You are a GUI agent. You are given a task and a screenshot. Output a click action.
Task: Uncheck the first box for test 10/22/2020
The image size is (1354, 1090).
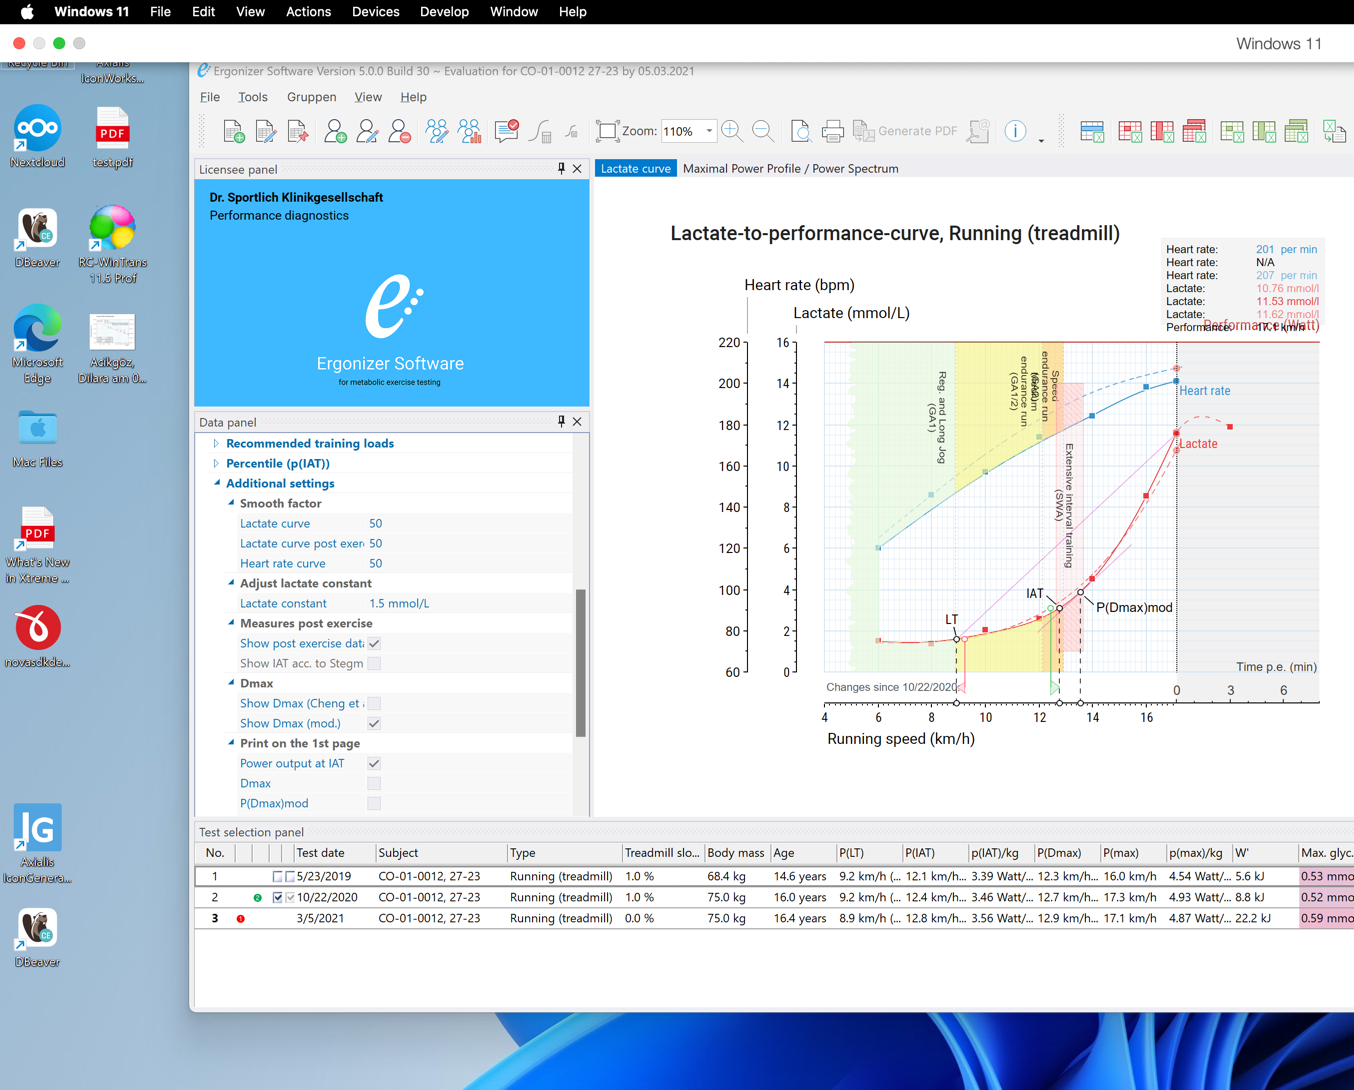pyautogui.click(x=278, y=898)
